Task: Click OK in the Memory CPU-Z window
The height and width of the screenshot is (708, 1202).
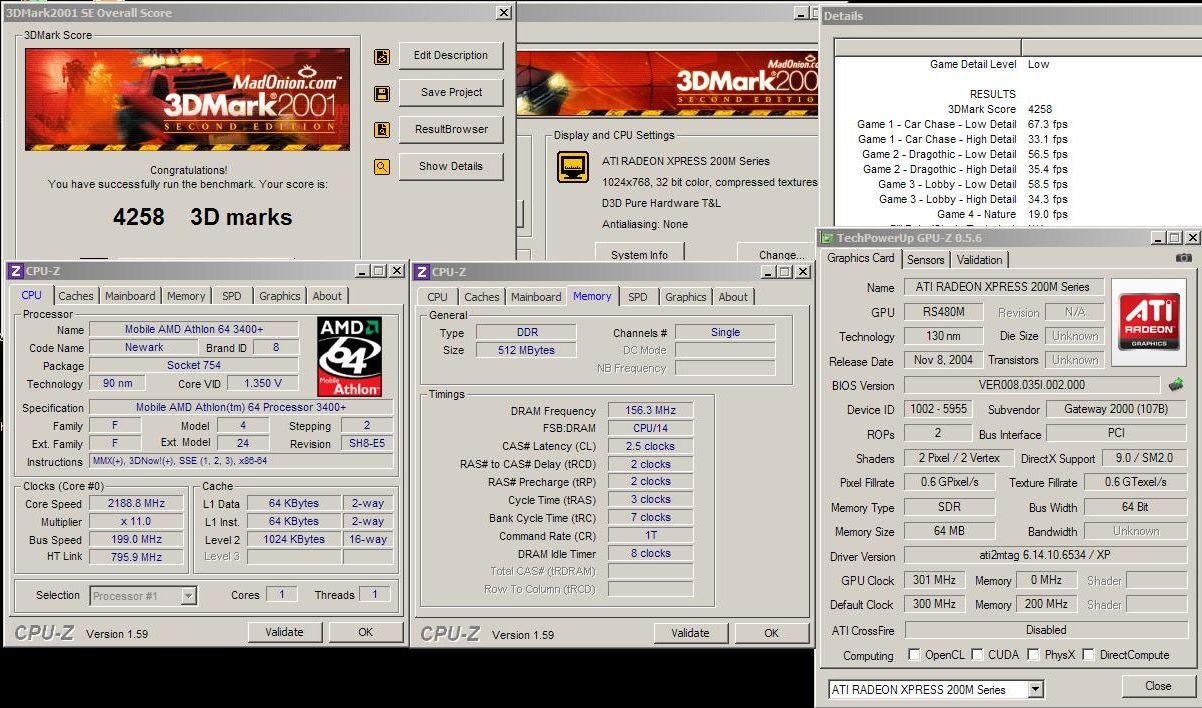Action: [x=771, y=633]
